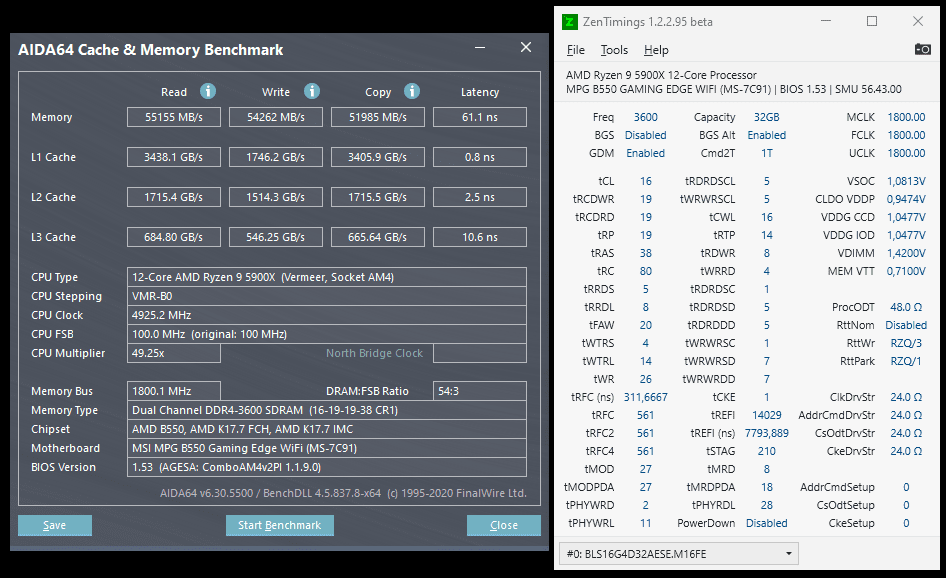The width and height of the screenshot is (946, 578).
Task: Click the Motherboard field MSI MPG B550
Action: click(326, 448)
